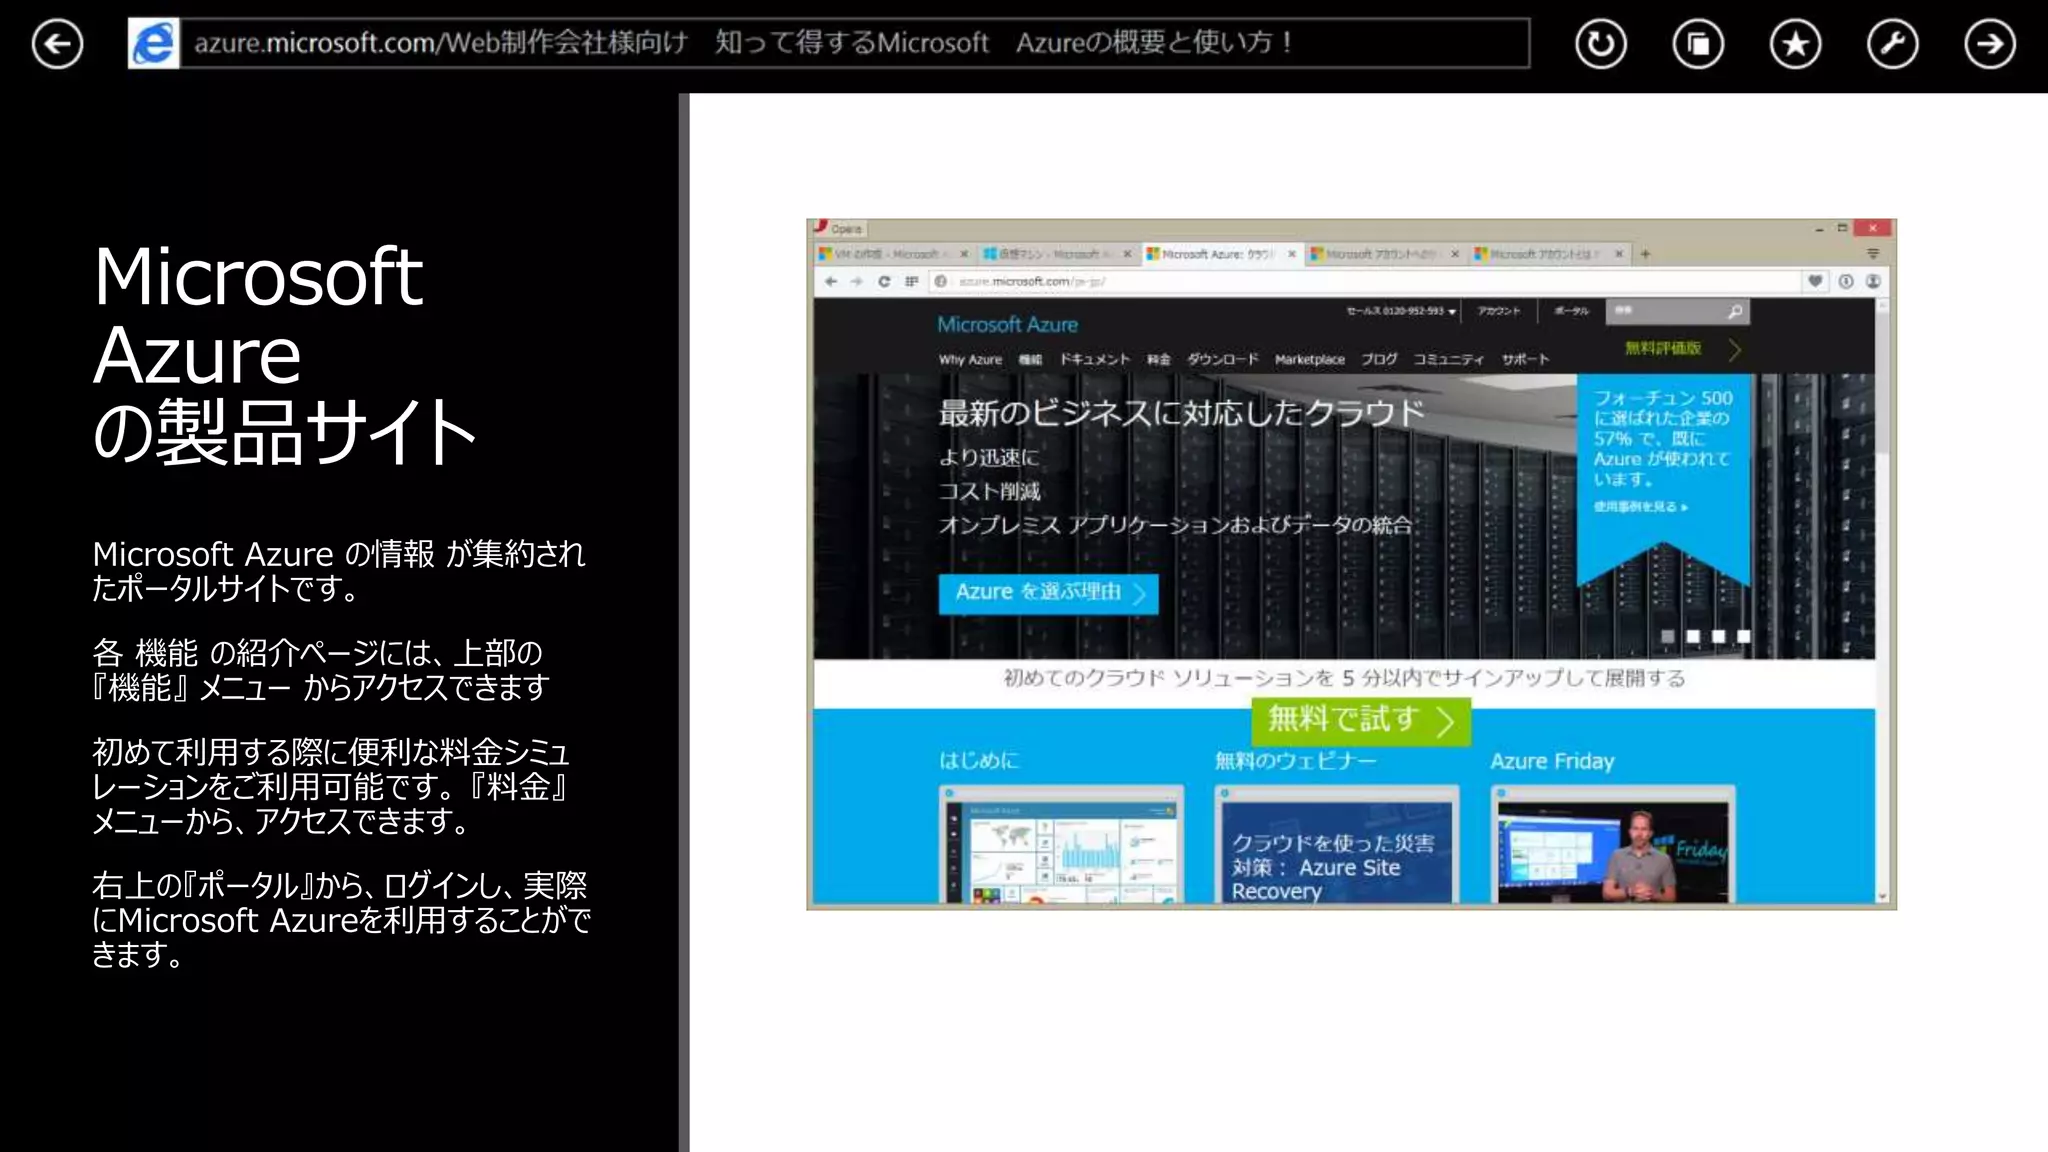Open the サポート menu item
2048x1152 pixels.
1525,359
